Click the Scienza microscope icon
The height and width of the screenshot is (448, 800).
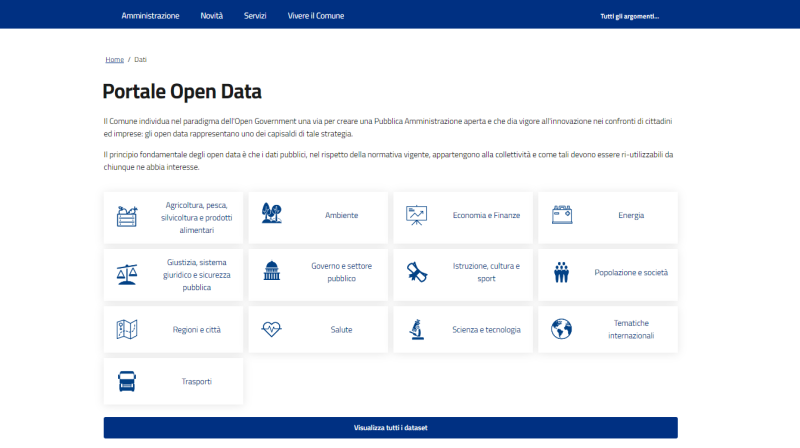(x=417, y=329)
